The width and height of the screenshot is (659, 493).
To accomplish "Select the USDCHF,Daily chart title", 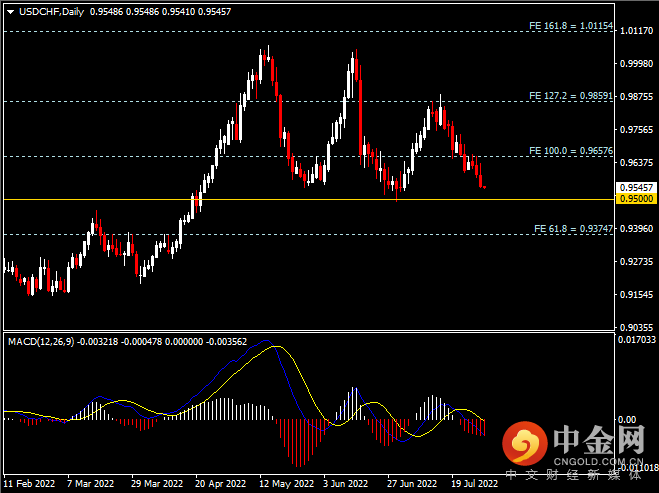I will [x=52, y=12].
